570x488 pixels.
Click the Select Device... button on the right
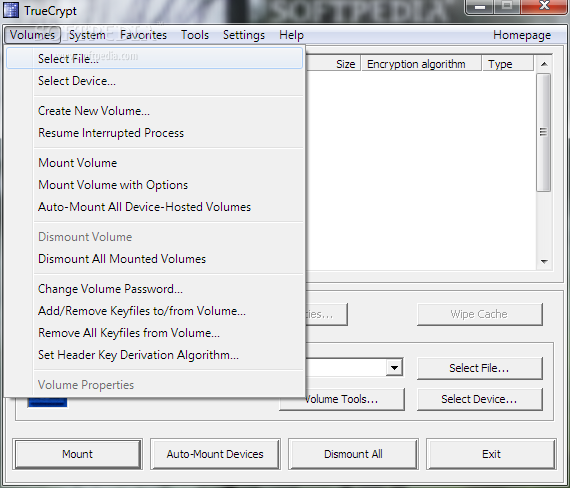click(x=479, y=399)
